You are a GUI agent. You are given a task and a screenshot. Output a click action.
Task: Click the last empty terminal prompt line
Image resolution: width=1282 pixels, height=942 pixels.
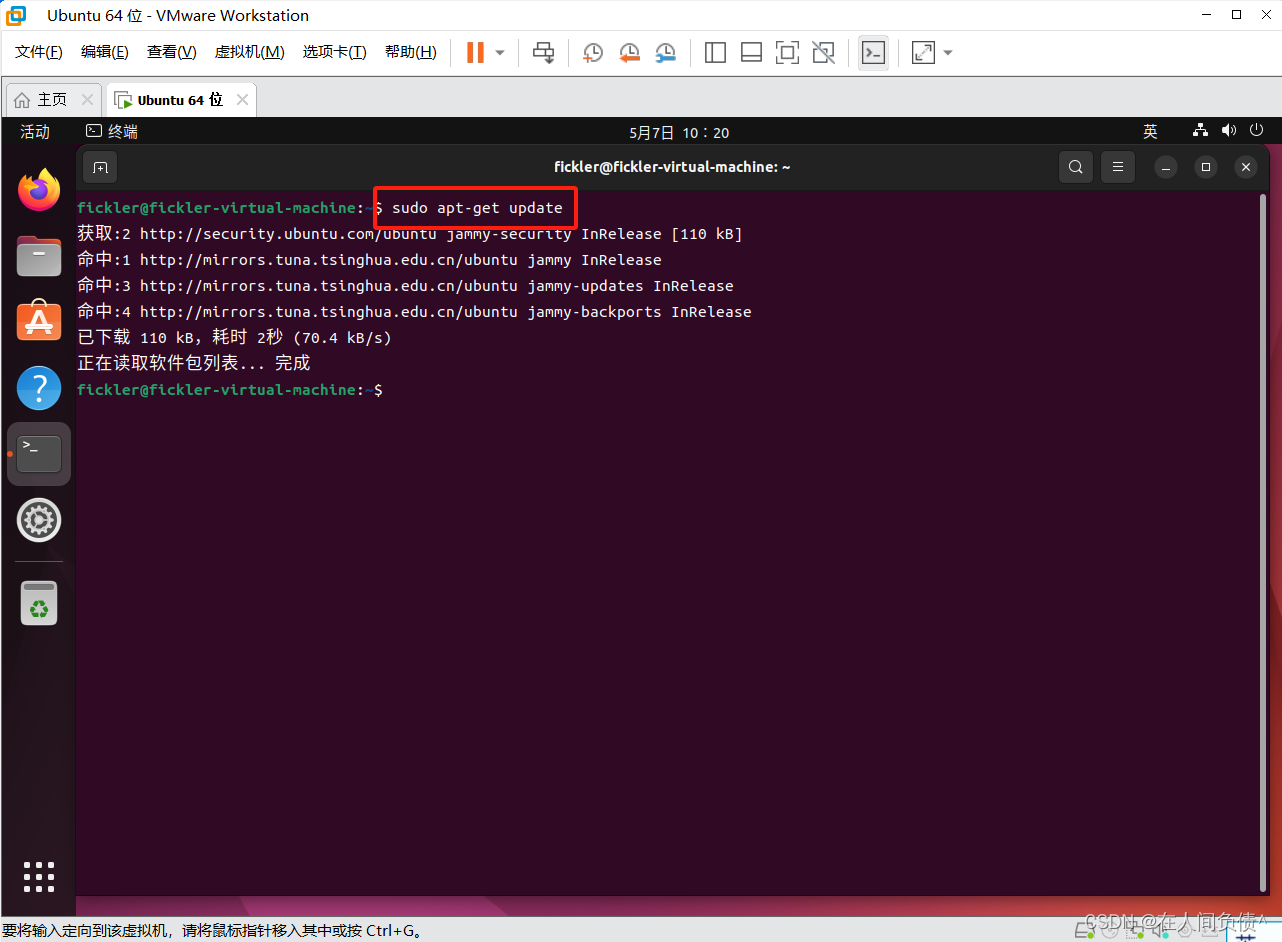point(230,390)
